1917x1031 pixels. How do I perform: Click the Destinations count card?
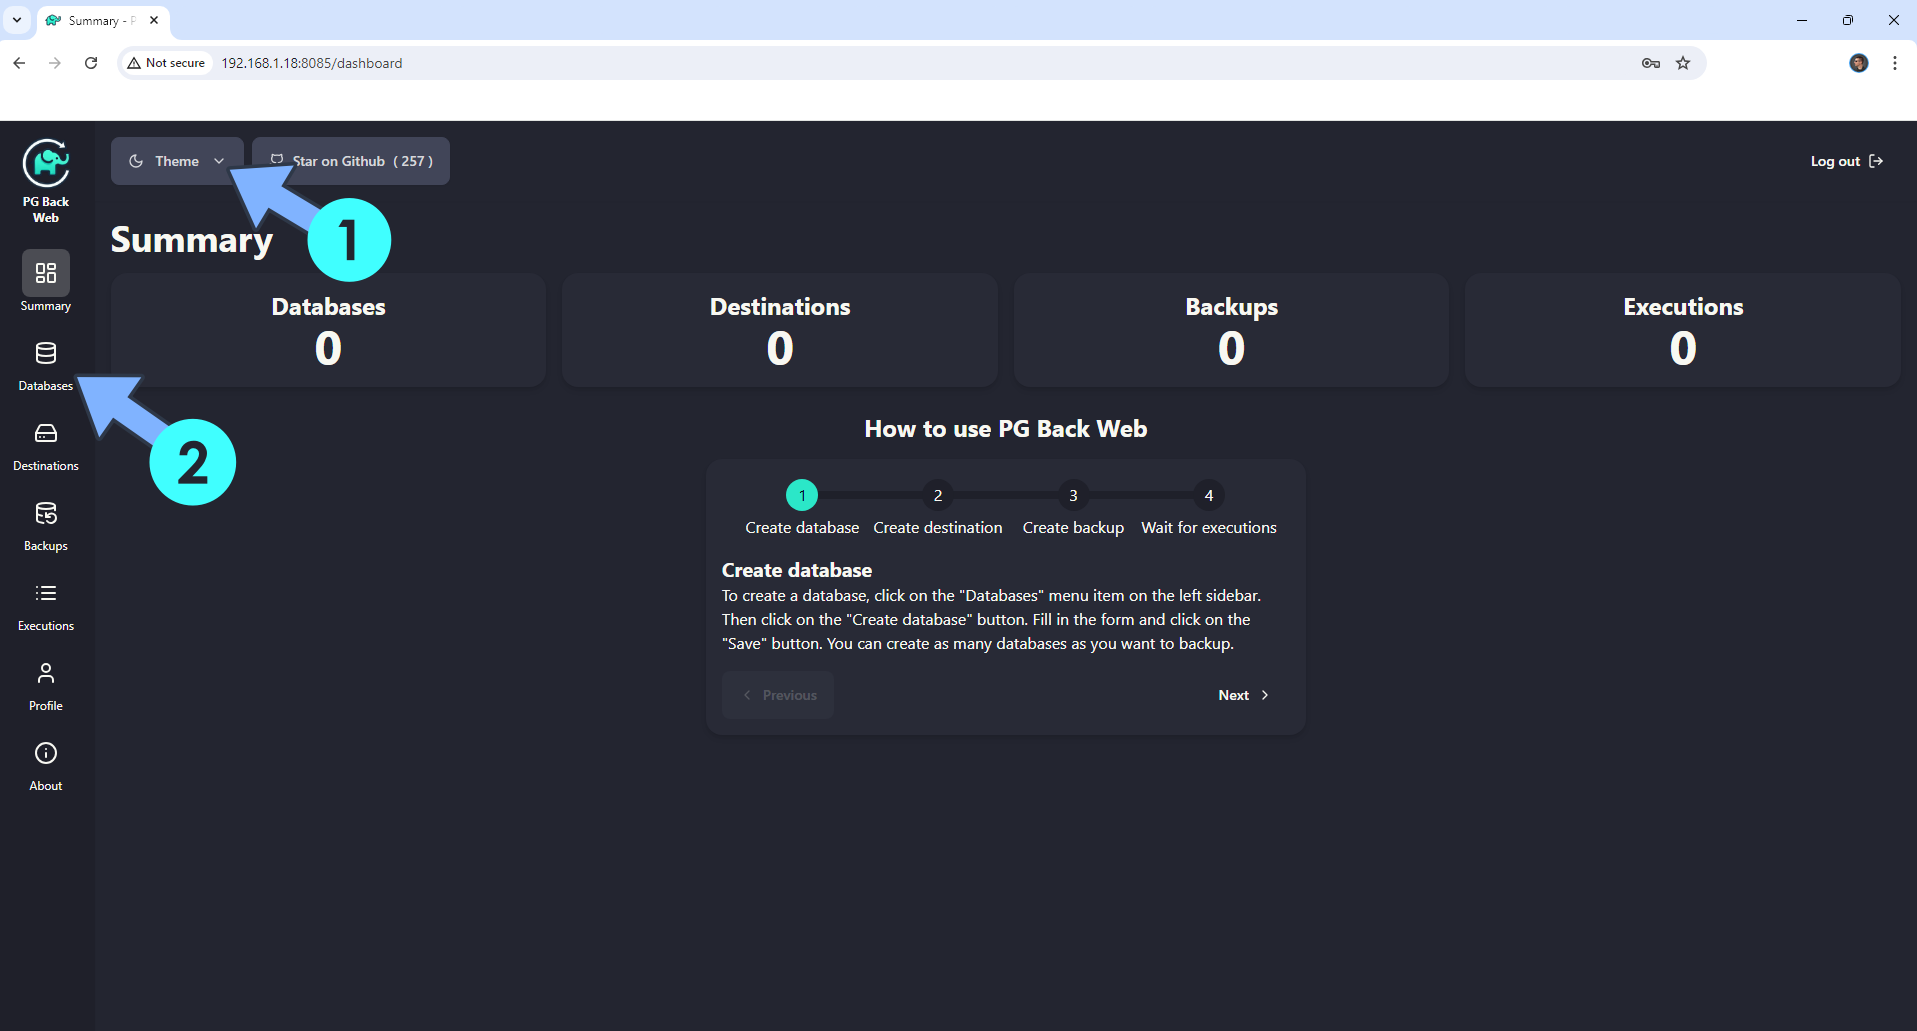click(x=780, y=330)
